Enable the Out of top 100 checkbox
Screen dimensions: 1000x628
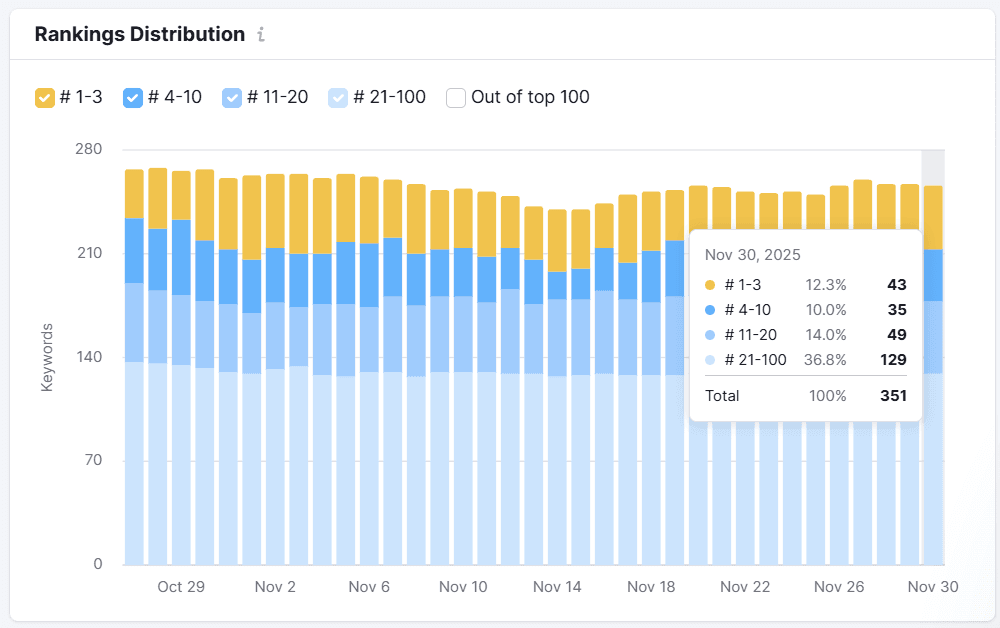(x=456, y=98)
